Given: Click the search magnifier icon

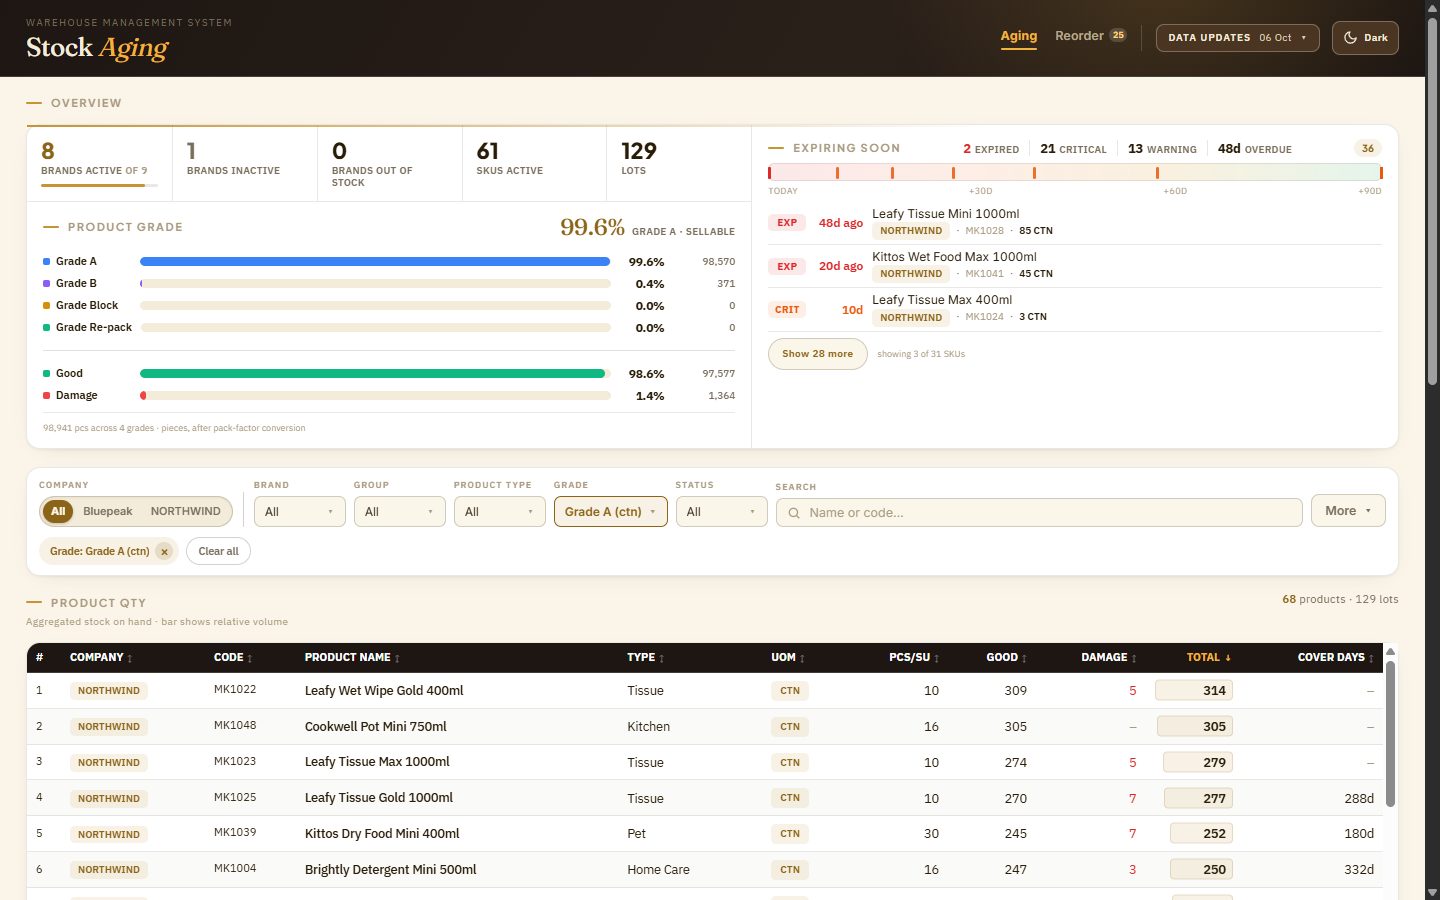Looking at the screenshot, I should point(794,513).
